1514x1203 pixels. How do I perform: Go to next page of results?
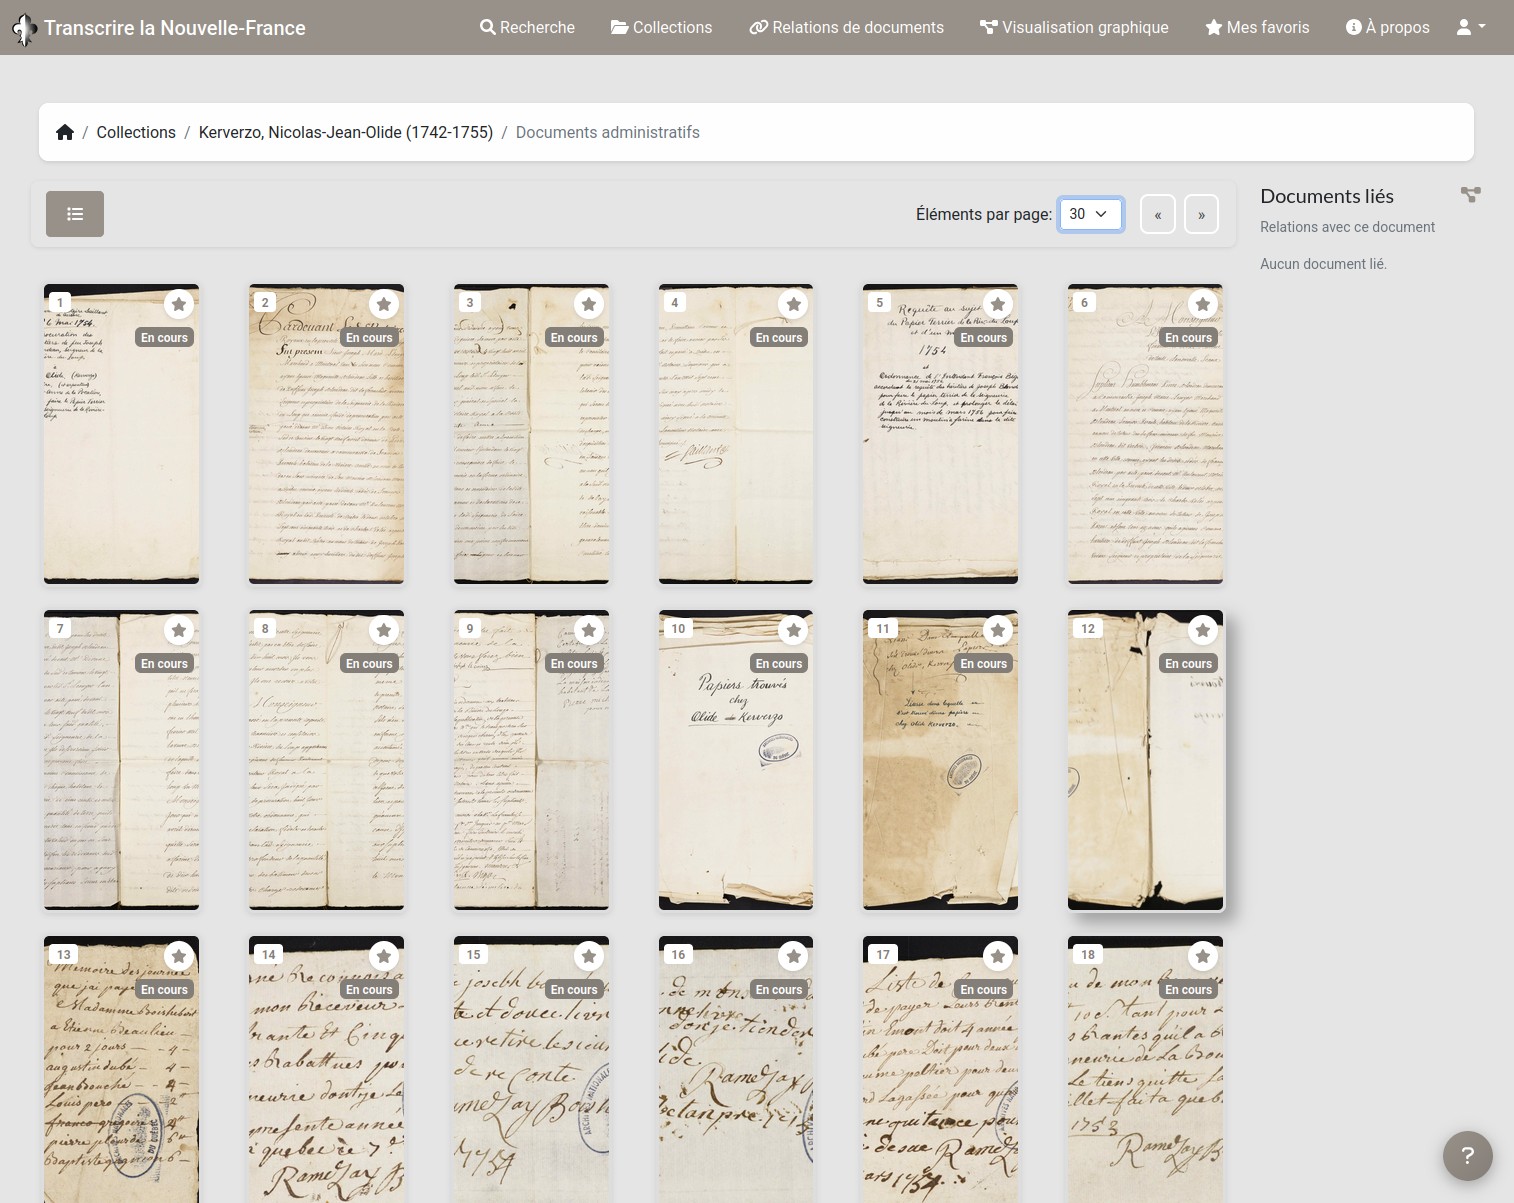point(1201,214)
